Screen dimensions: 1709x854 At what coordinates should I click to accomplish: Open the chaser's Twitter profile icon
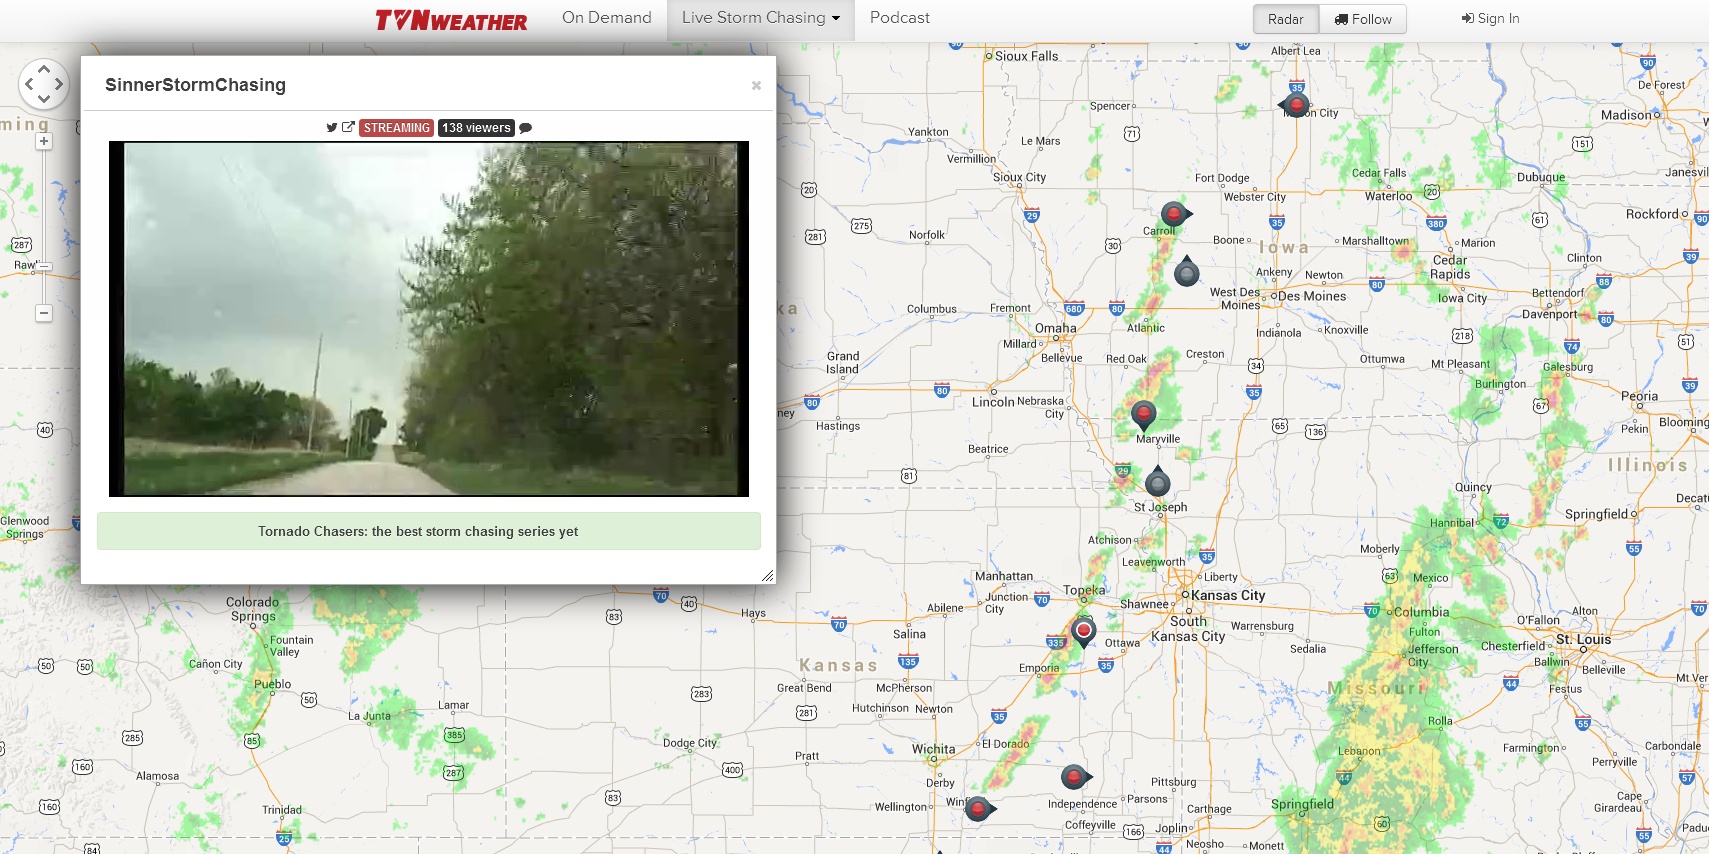(x=332, y=128)
